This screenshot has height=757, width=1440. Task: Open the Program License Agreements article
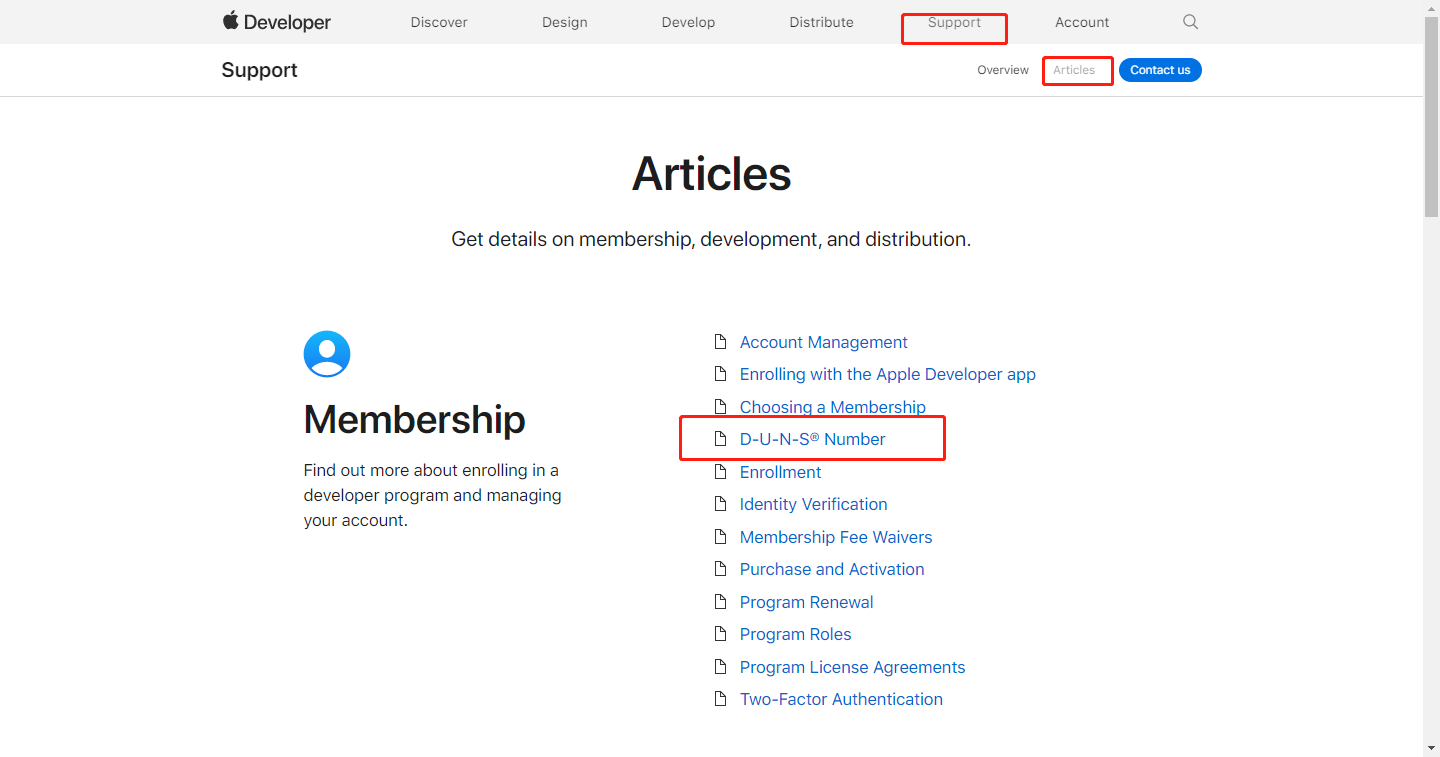pos(853,667)
